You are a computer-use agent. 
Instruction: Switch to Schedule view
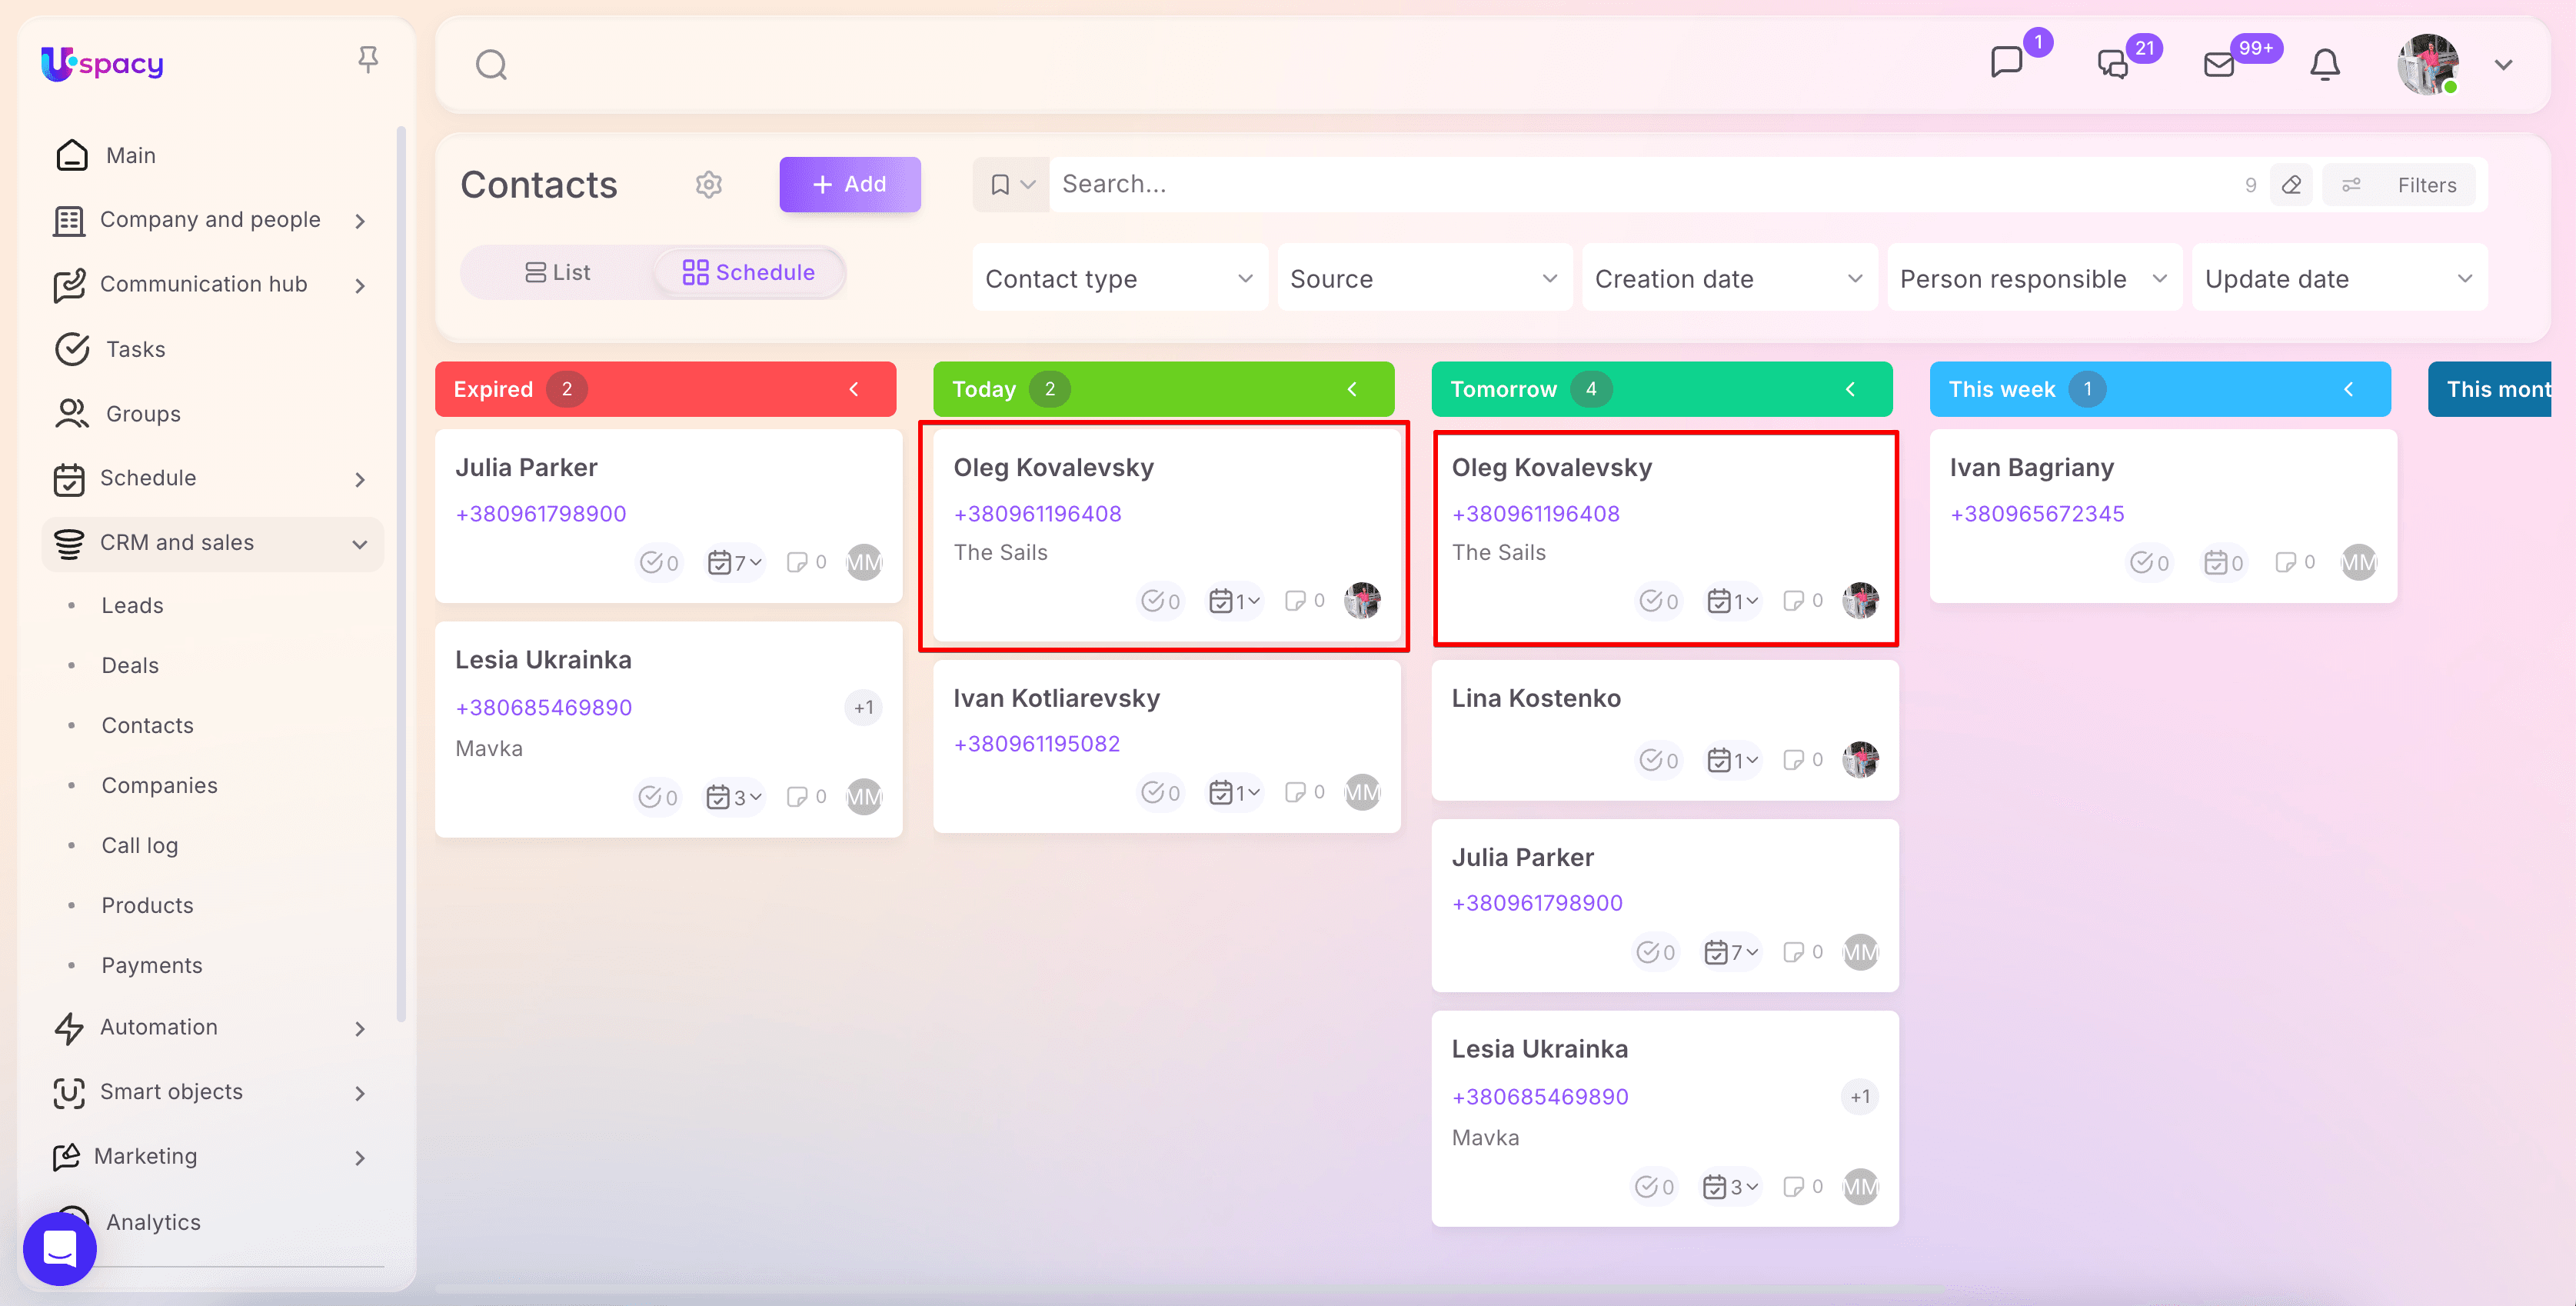coord(749,272)
